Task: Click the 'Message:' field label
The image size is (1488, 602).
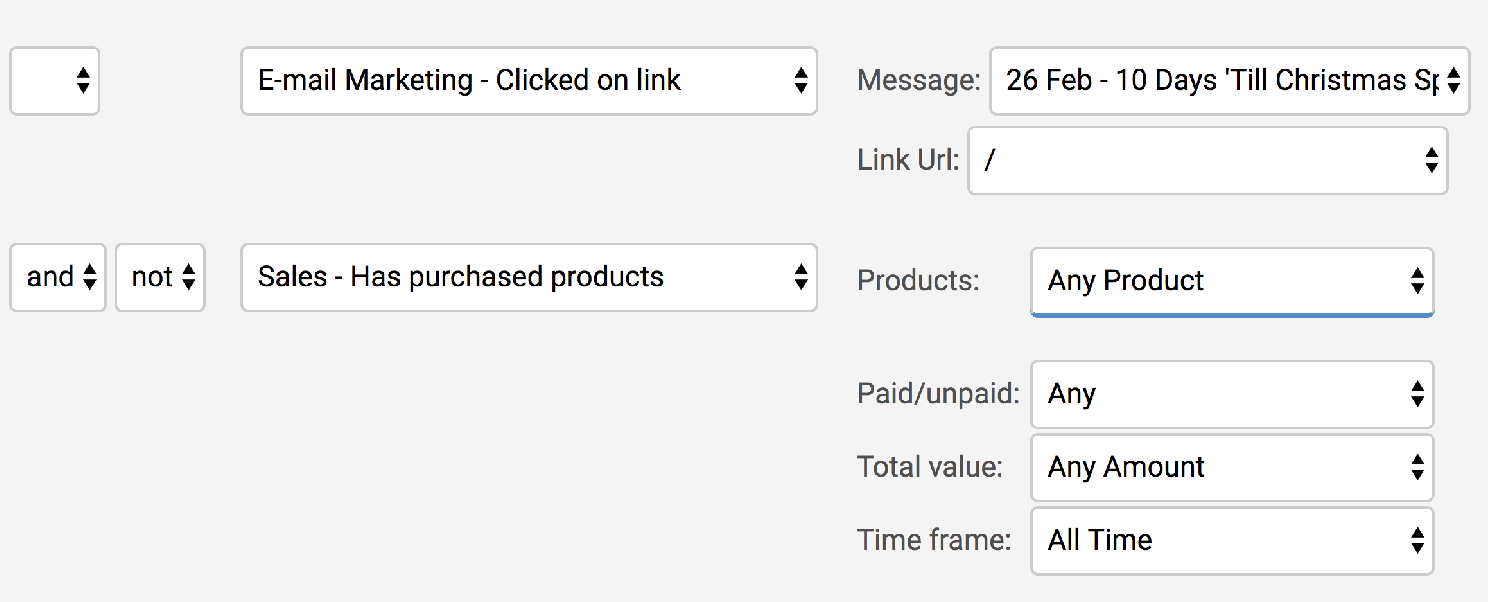Action: pyautogui.click(x=919, y=81)
